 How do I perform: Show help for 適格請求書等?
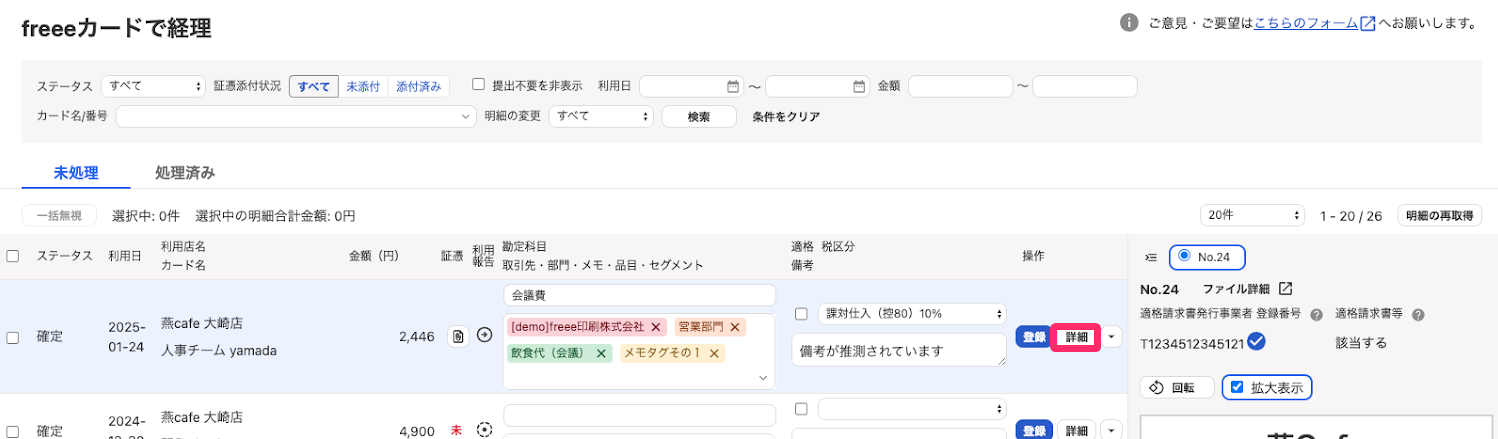1418,315
